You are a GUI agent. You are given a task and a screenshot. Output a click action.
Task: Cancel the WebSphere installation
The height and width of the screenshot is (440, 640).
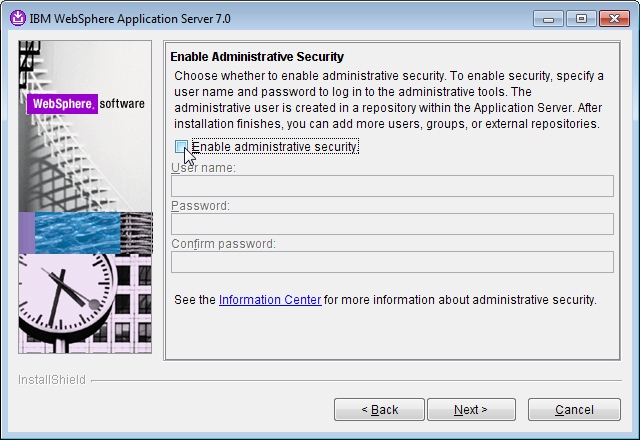(574, 409)
